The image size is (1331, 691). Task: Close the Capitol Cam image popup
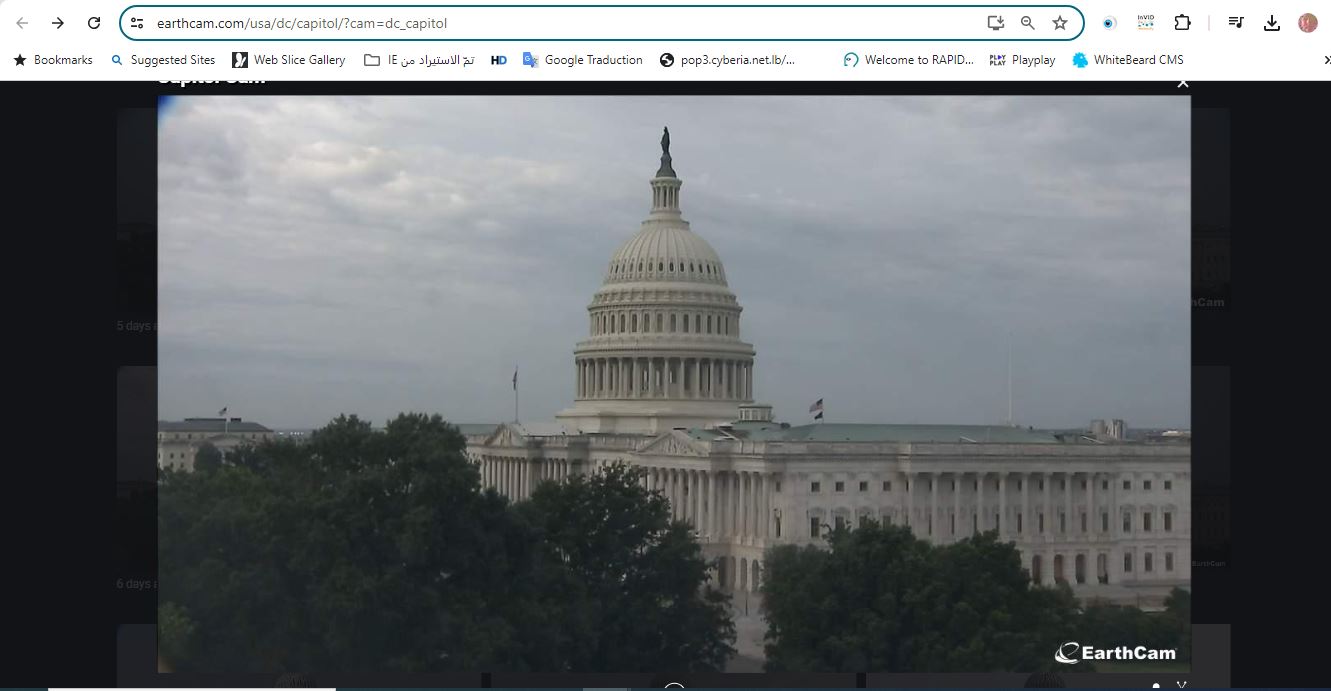pos(1183,83)
